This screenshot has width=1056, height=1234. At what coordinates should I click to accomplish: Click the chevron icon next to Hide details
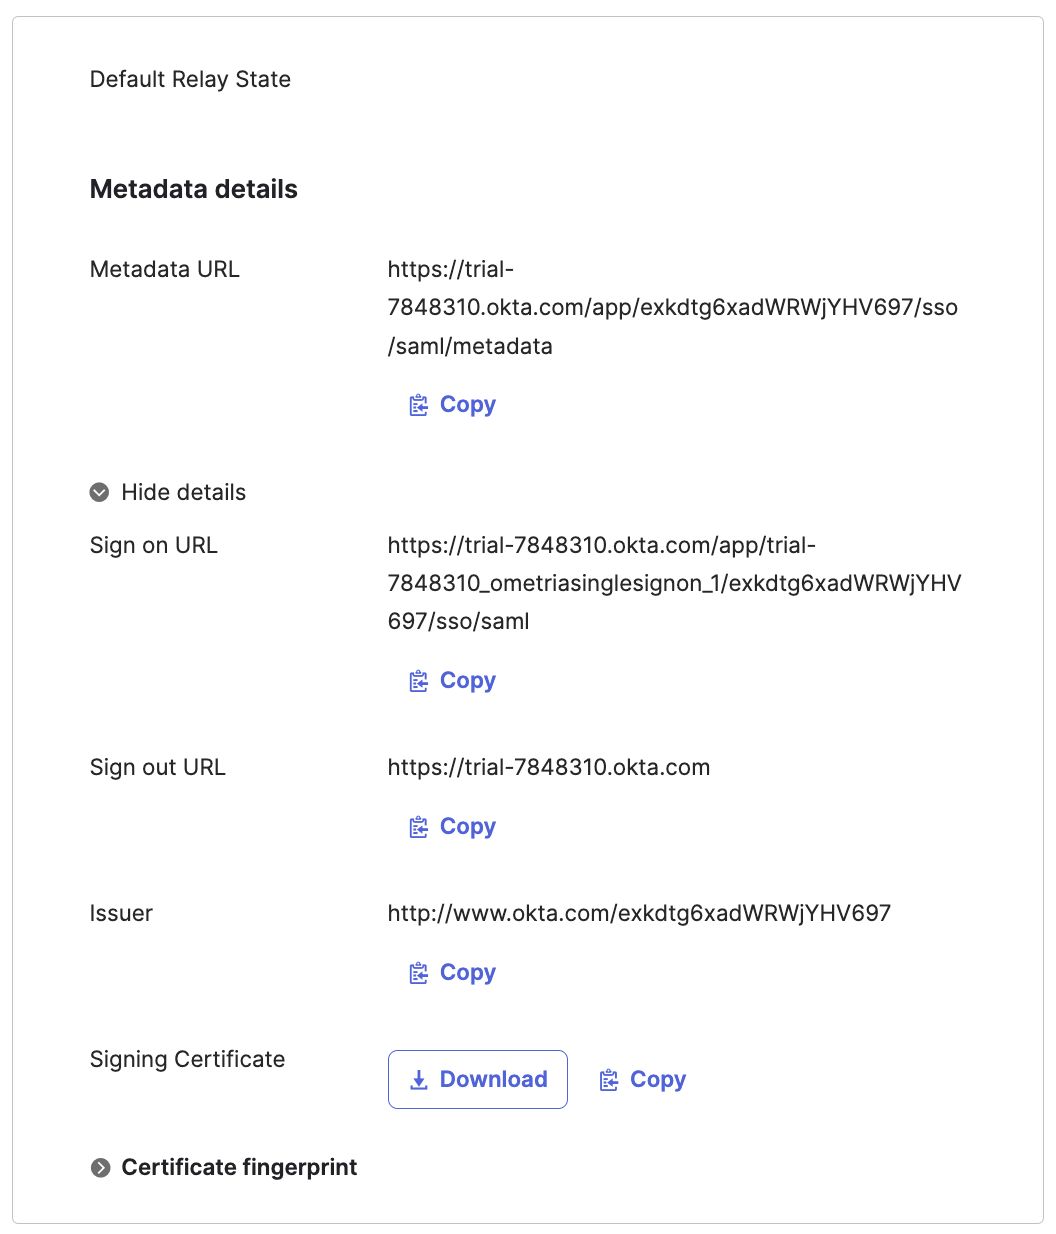click(100, 492)
